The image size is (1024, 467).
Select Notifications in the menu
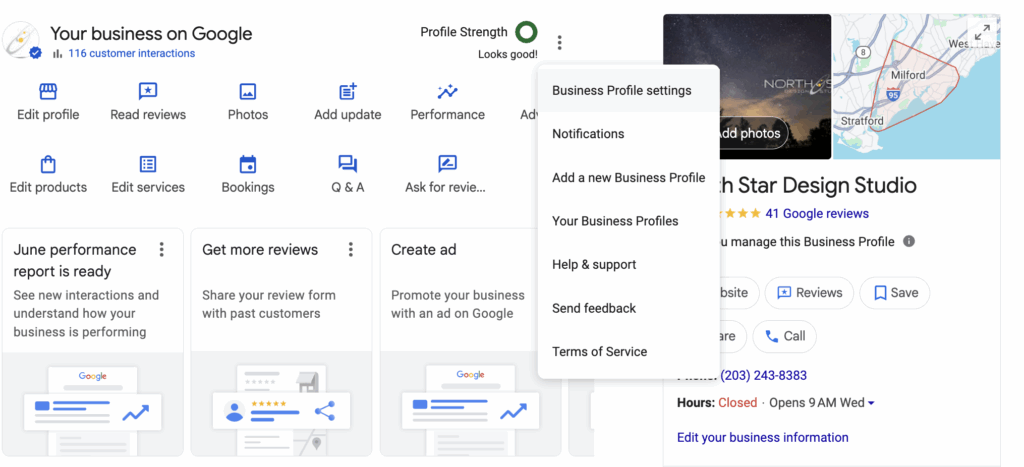coord(628,134)
